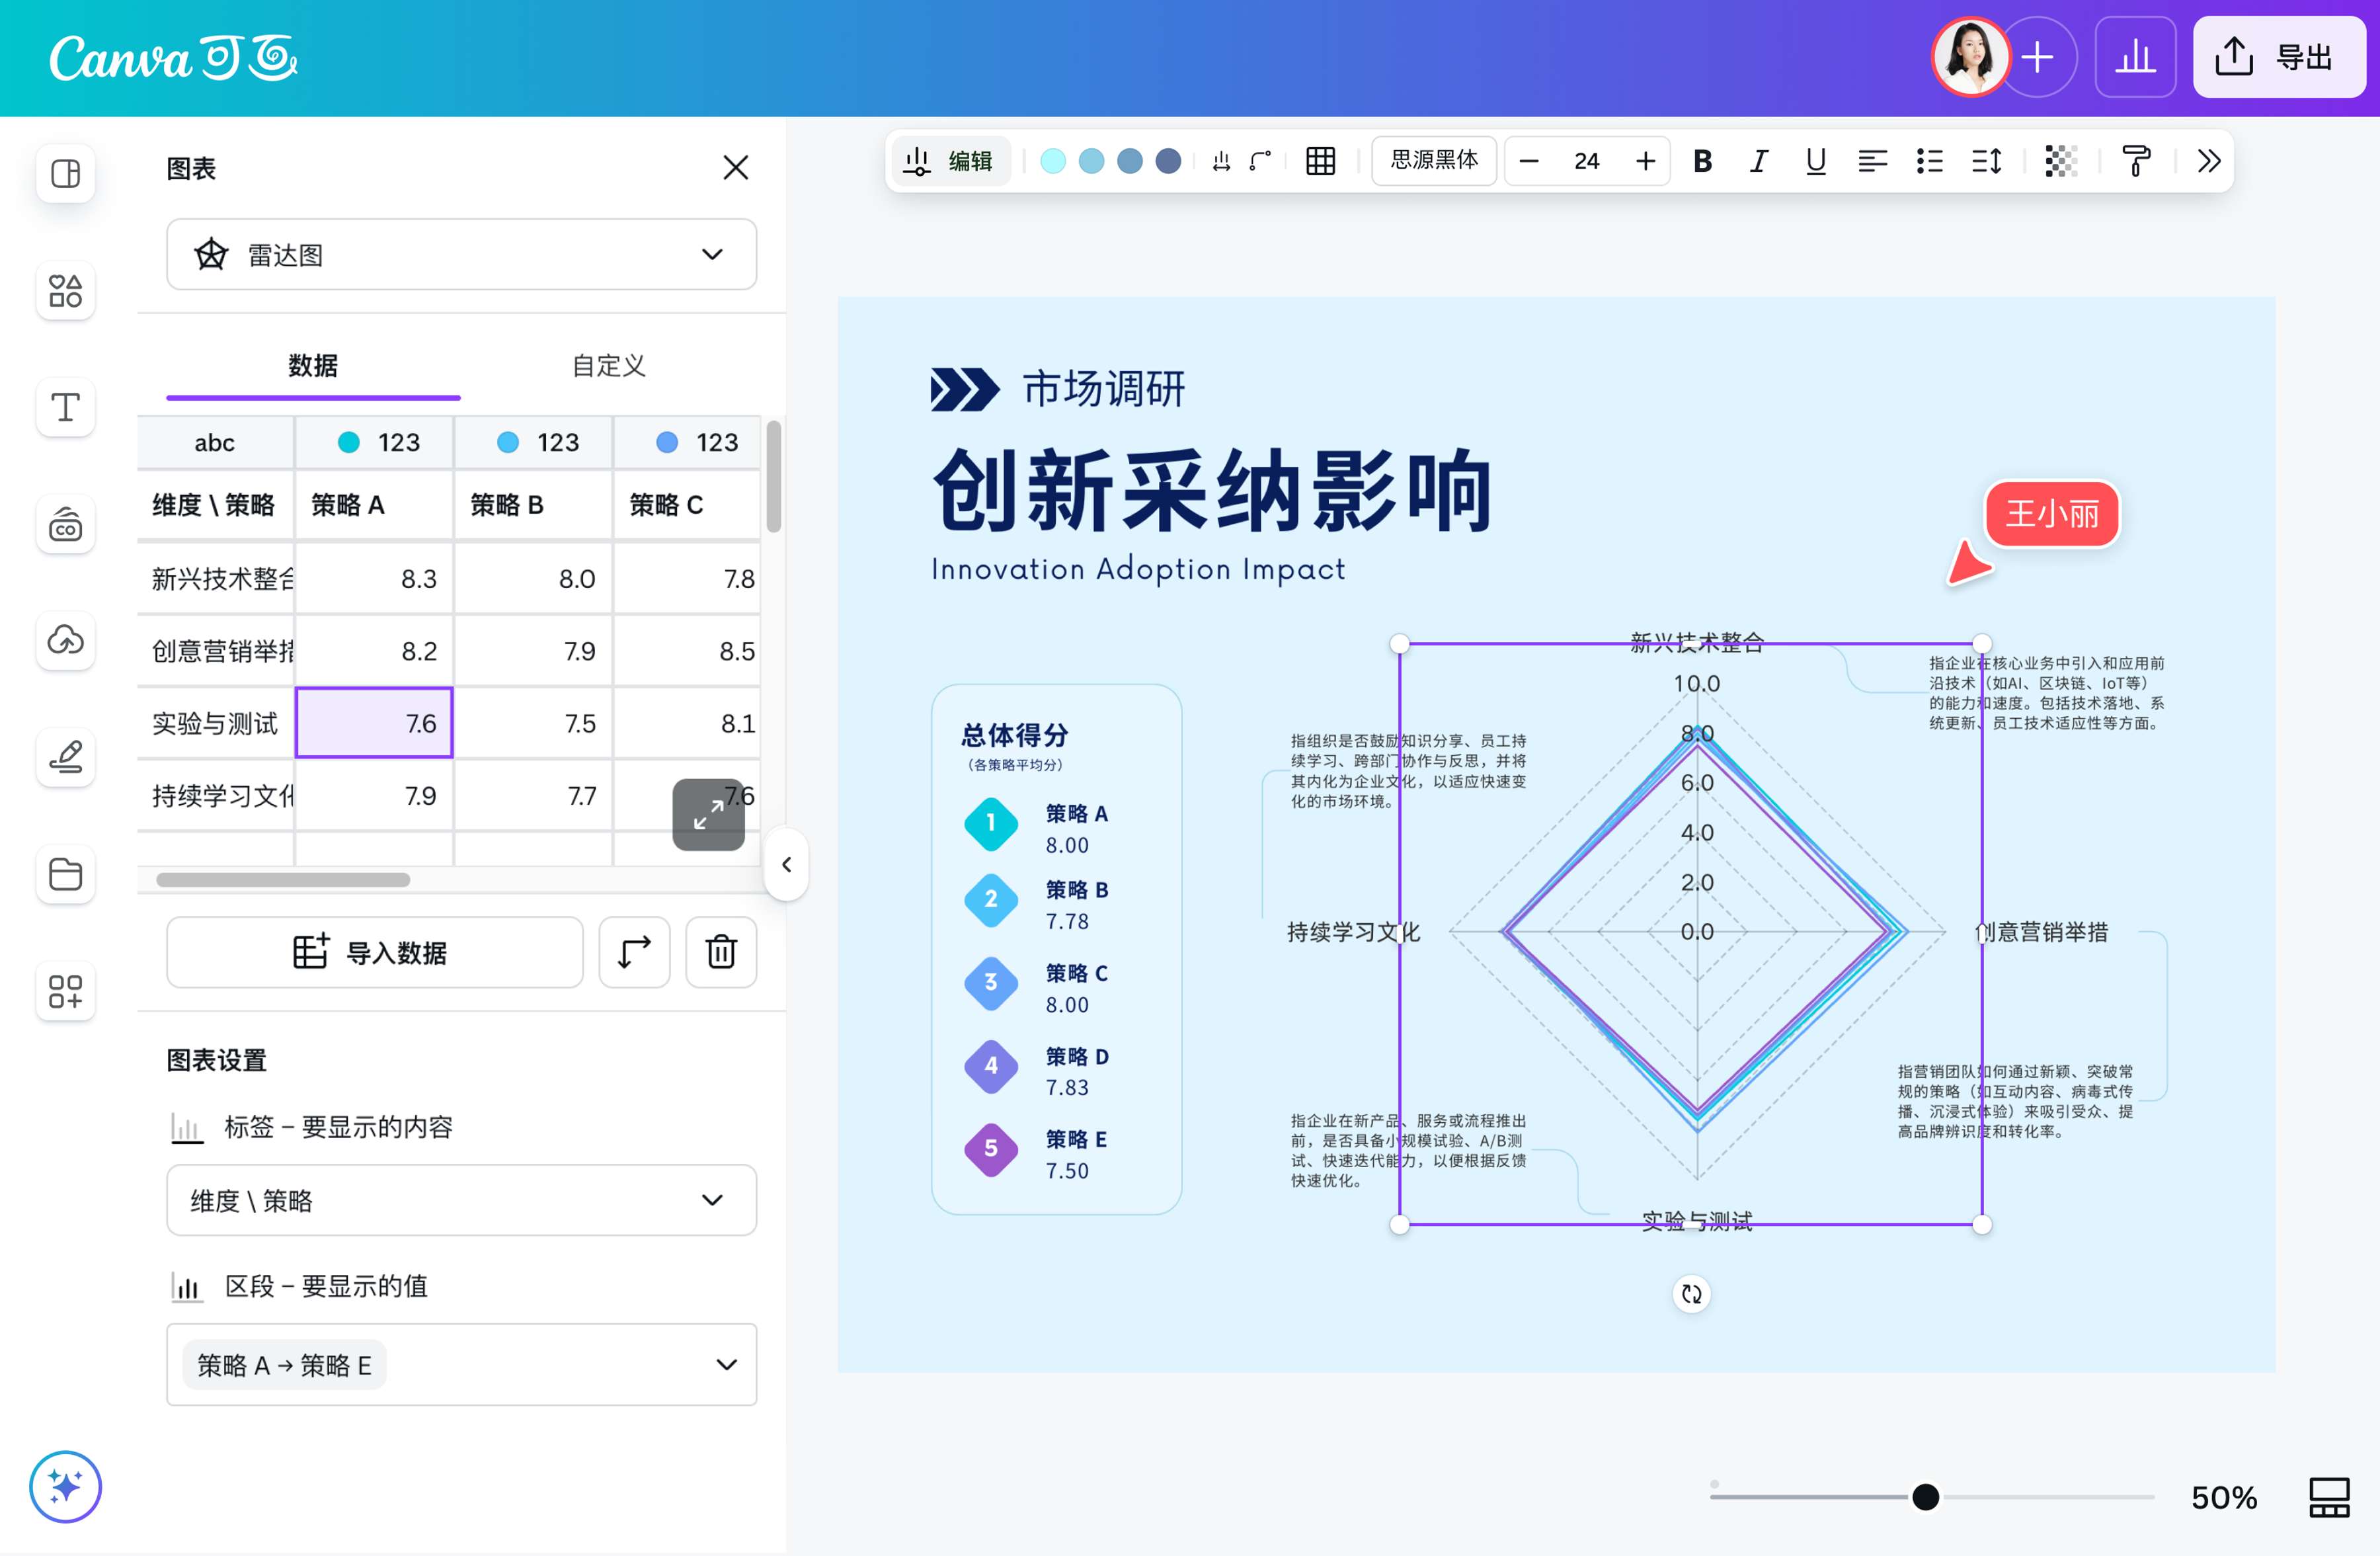Image resolution: width=2380 pixels, height=1556 pixels.
Task: Toggle underline formatting
Action: click(x=1816, y=161)
